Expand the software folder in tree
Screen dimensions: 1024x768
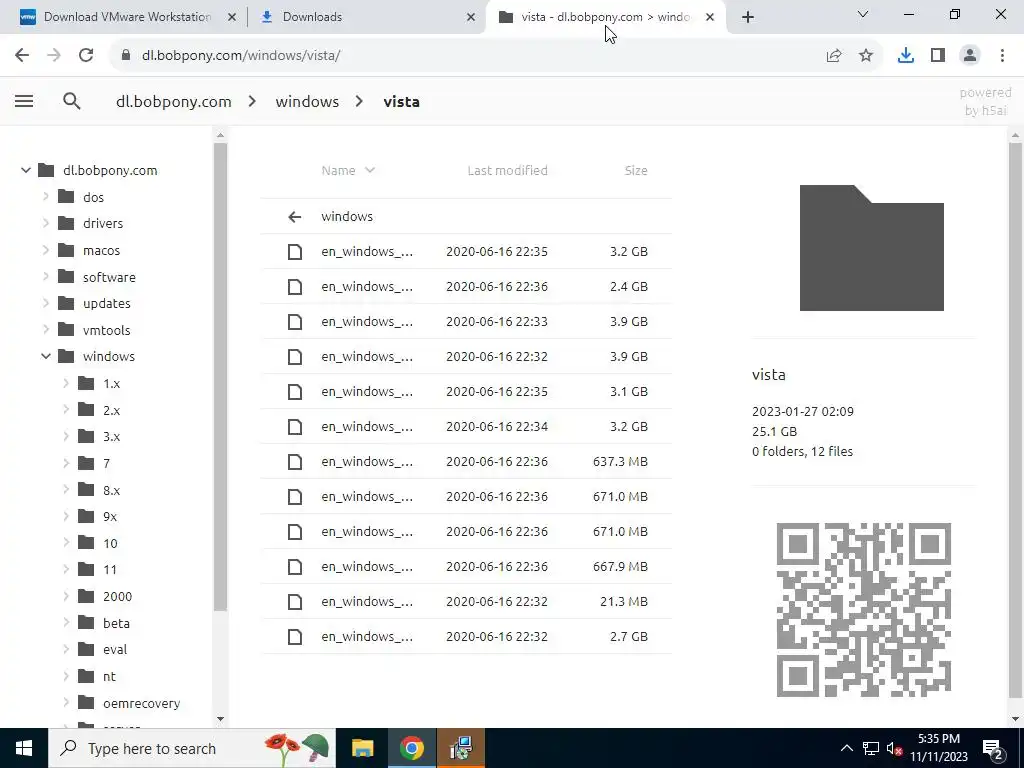46,277
